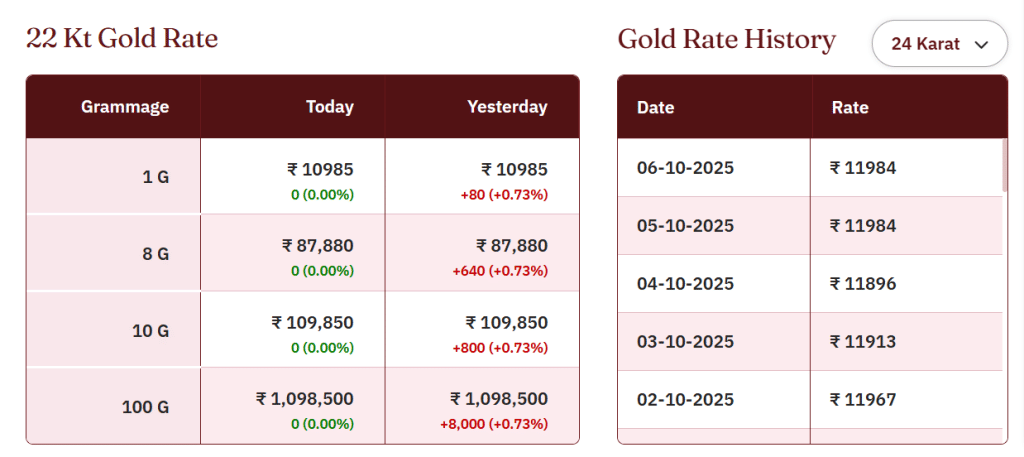1024x457 pixels.
Task: Click the ₹ 11896 rate value
Action: 863,284
